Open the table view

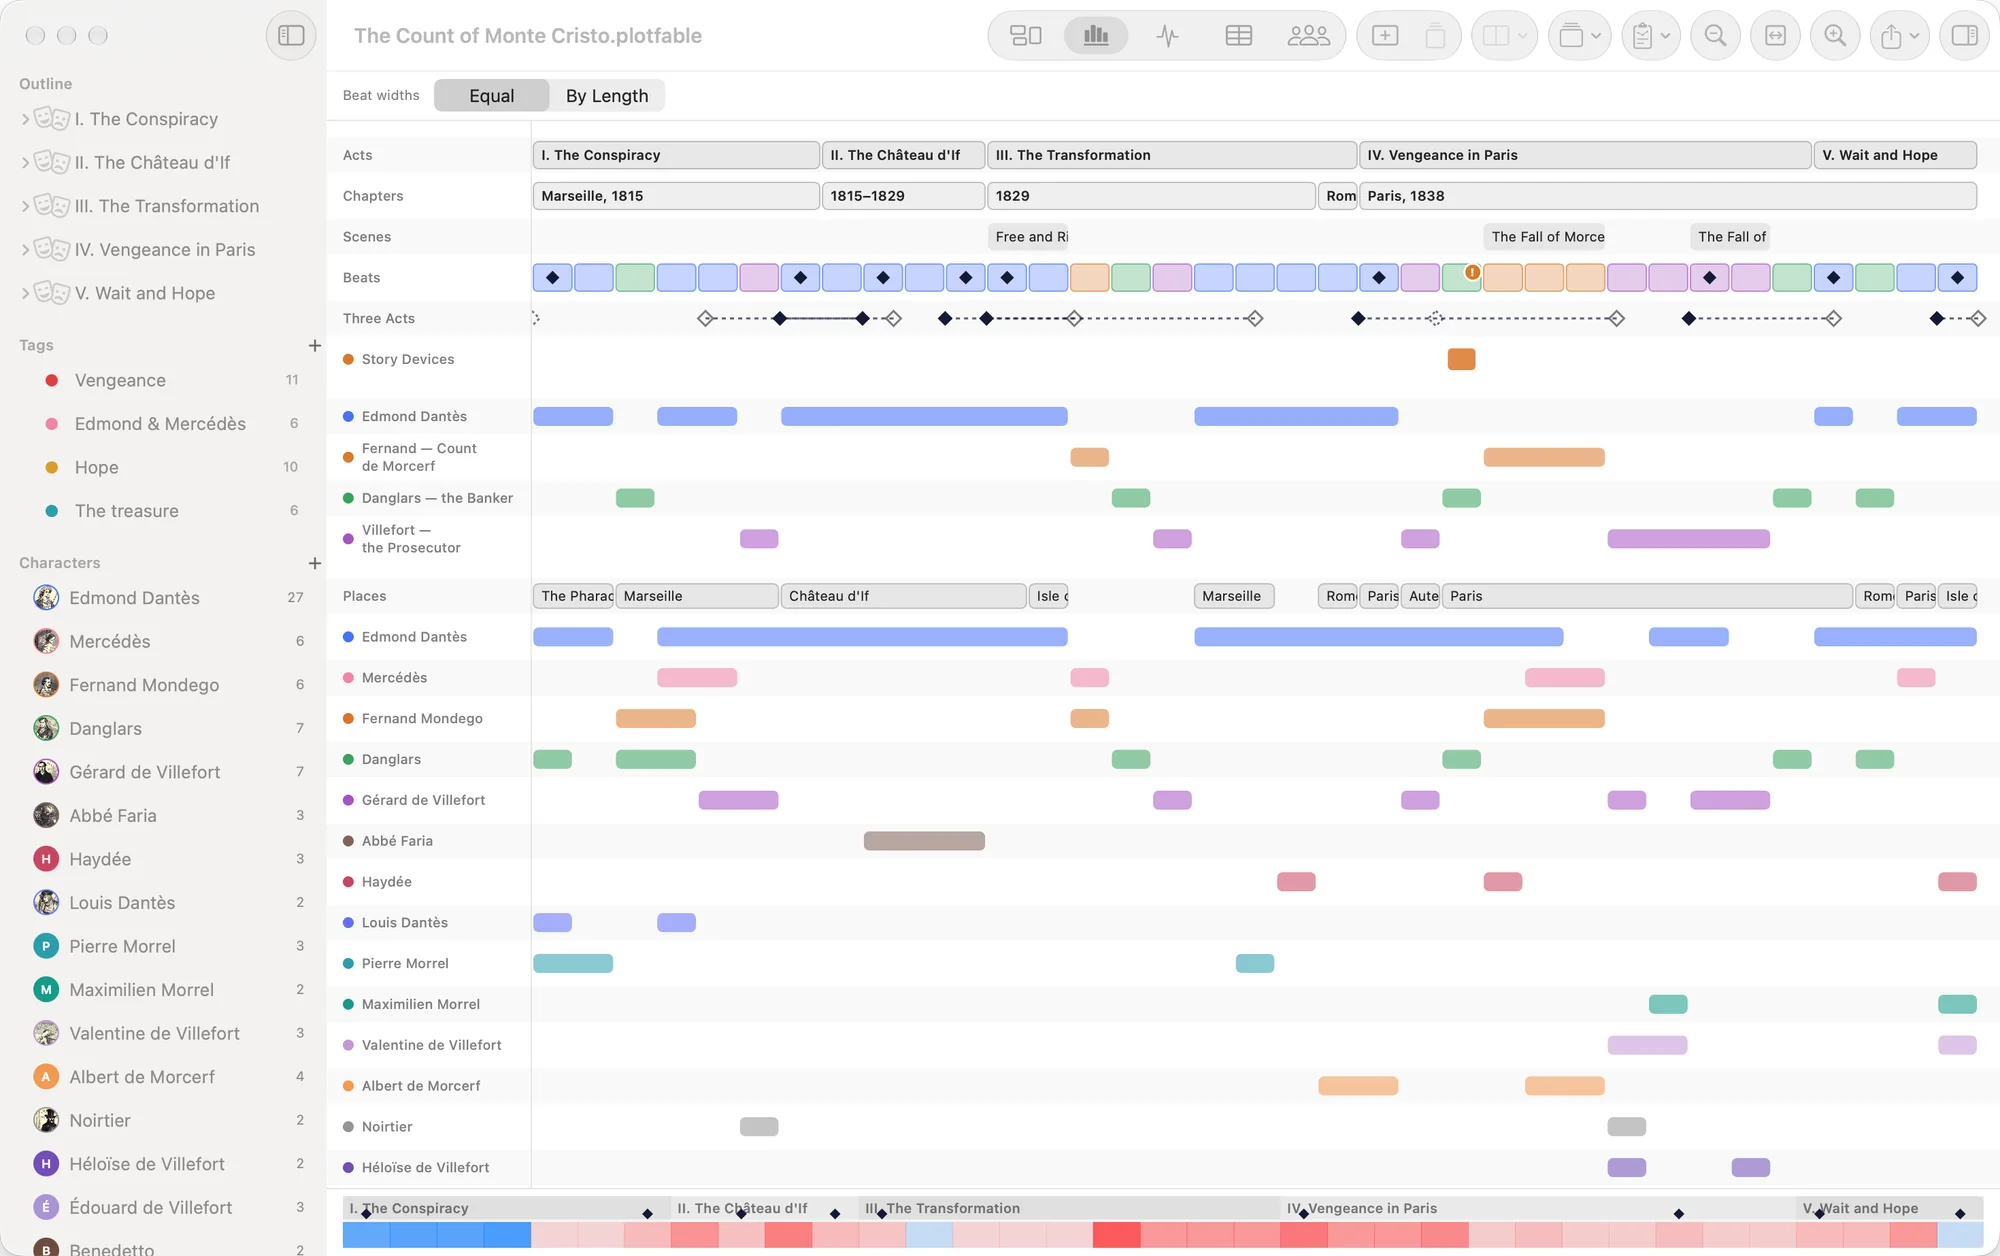1238,35
